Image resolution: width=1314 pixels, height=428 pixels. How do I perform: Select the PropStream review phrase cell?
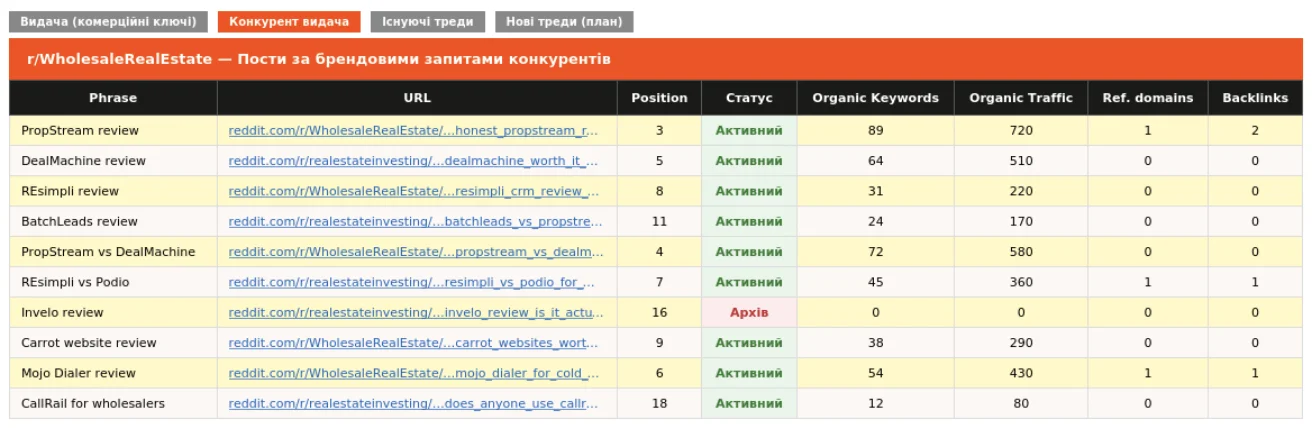[113, 130]
